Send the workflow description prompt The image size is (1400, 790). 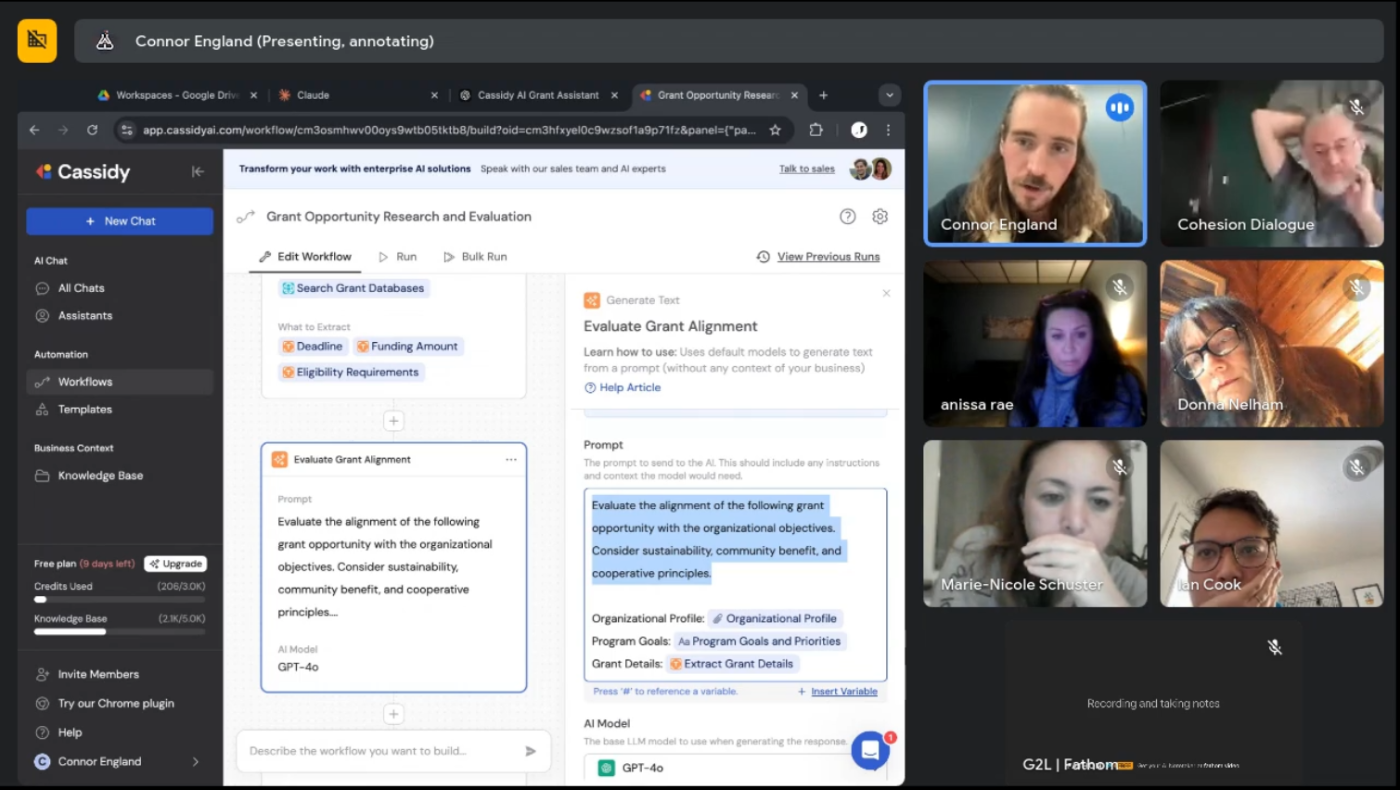[531, 751]
